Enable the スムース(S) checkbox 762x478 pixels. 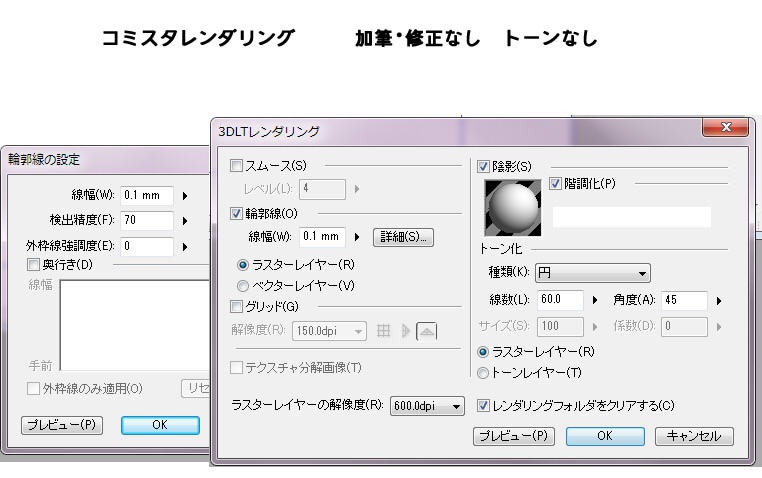(x=236, y=166)
